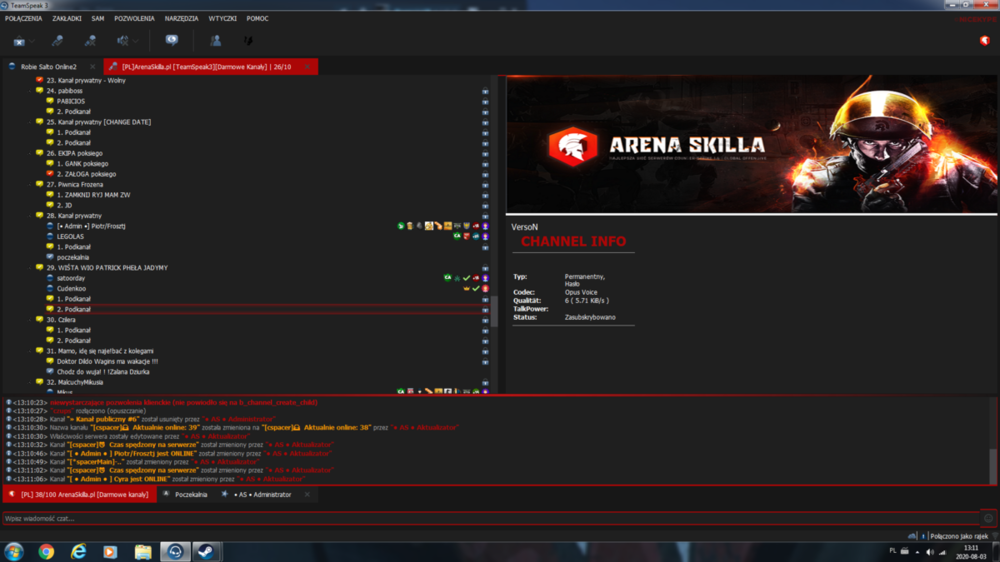Open the POŁĄCZENIA menu
The width and height of the screenshot is (1000, 562).
(24, 18)
